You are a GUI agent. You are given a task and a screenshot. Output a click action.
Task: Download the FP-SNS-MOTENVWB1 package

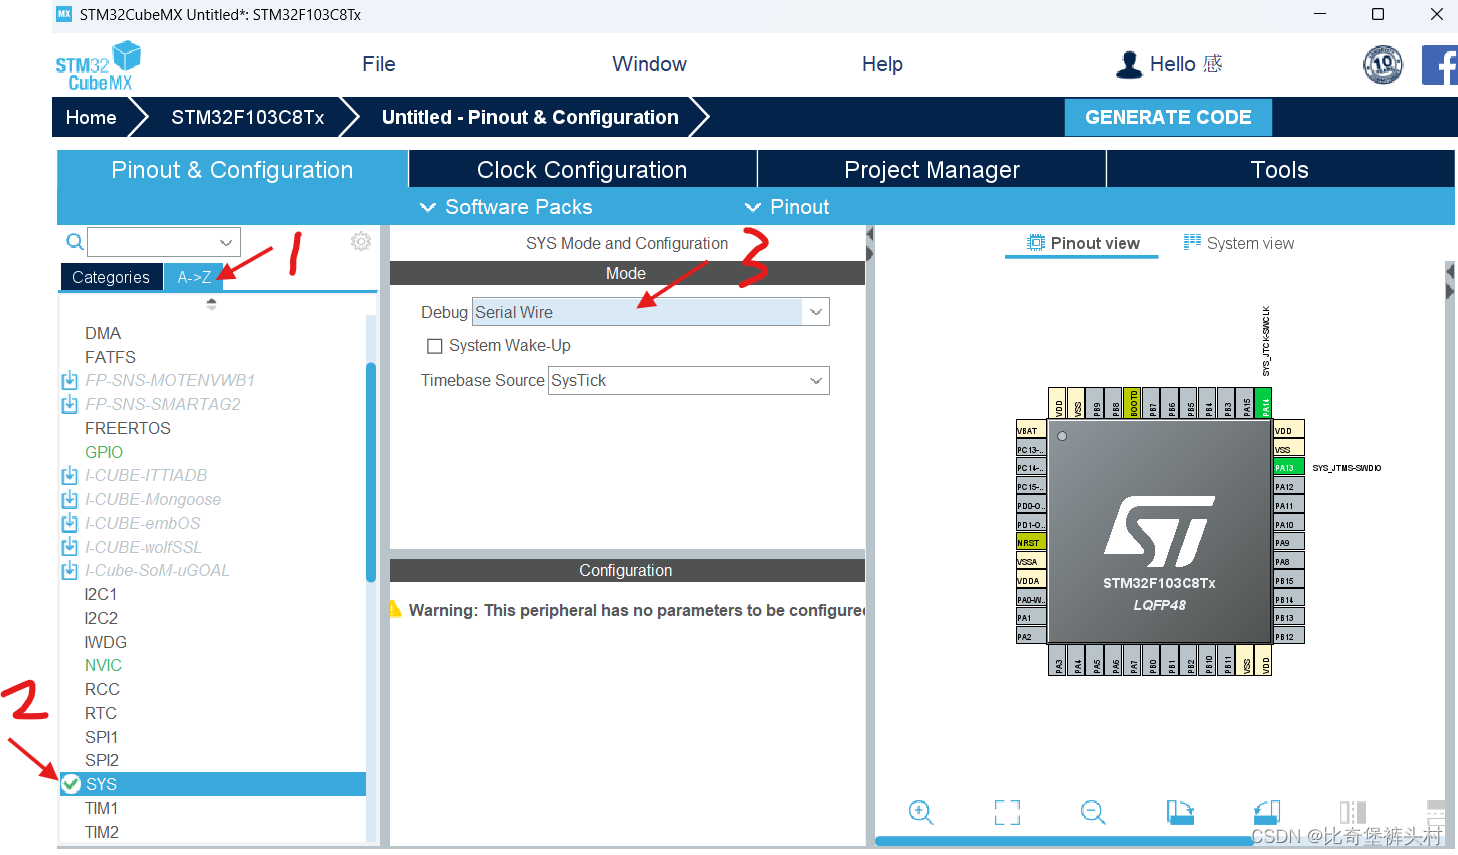pos(69,381)
